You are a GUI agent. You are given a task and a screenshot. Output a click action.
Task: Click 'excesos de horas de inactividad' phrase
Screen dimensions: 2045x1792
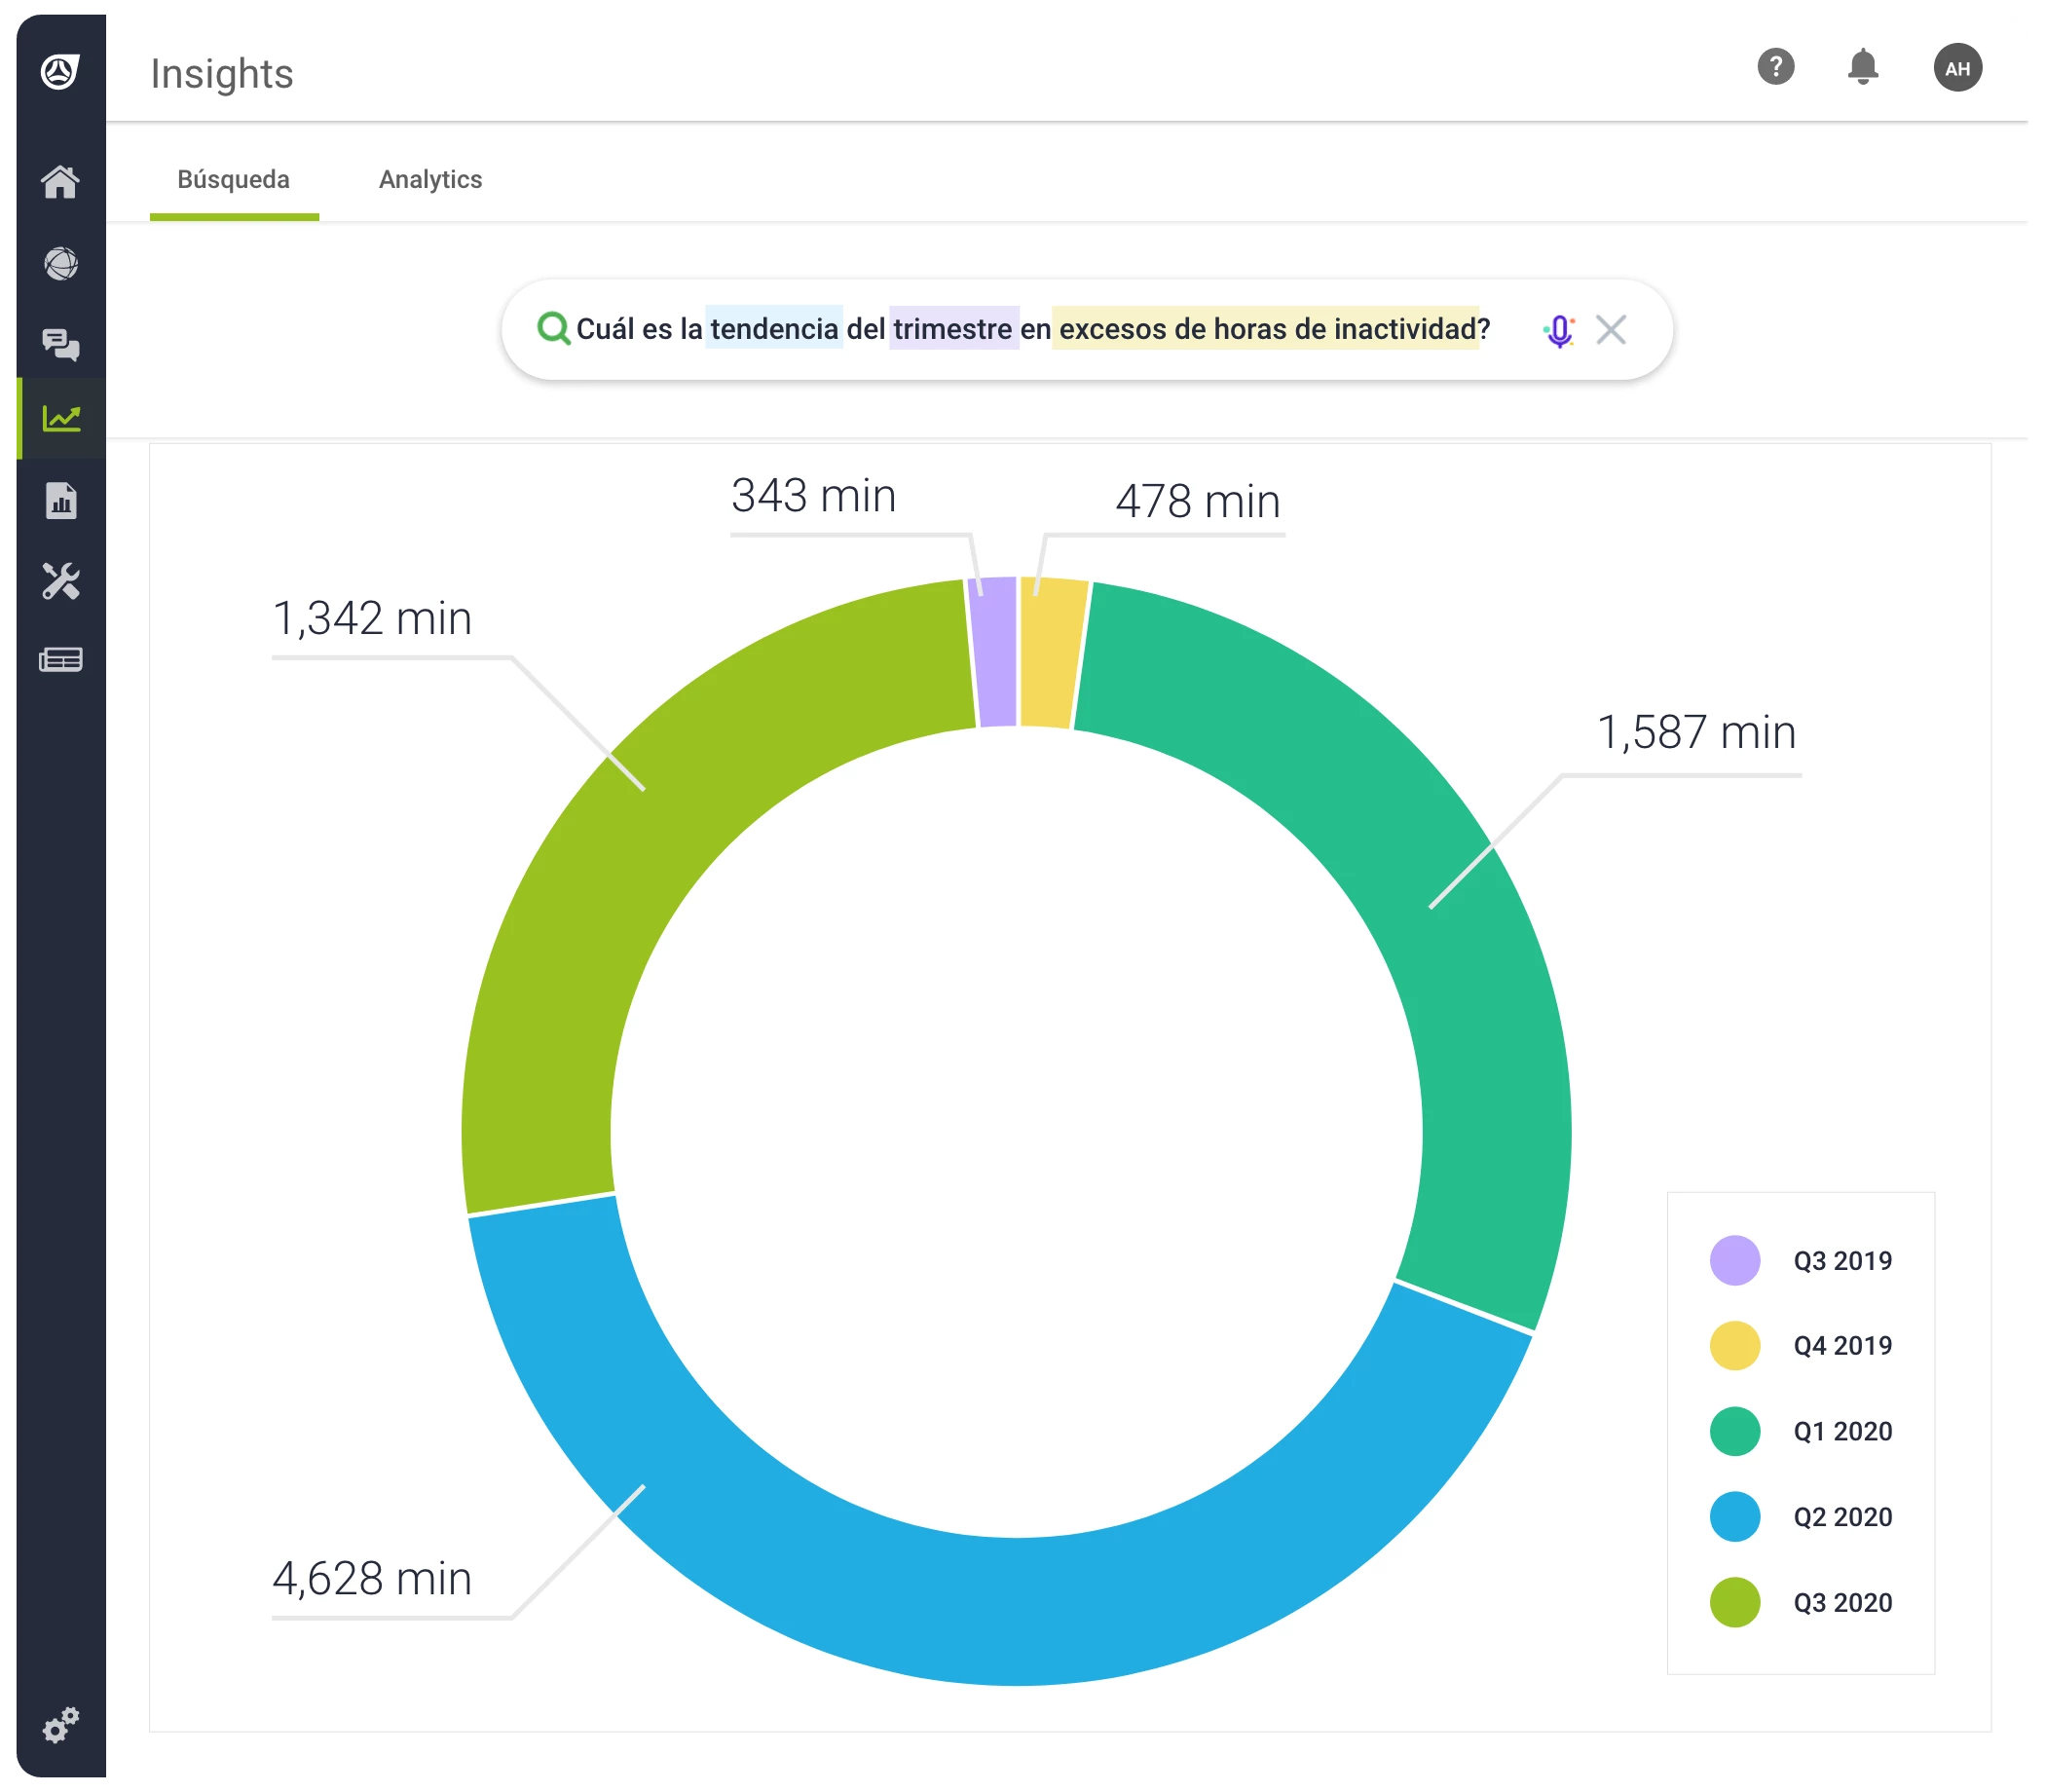click(1266, 329)
